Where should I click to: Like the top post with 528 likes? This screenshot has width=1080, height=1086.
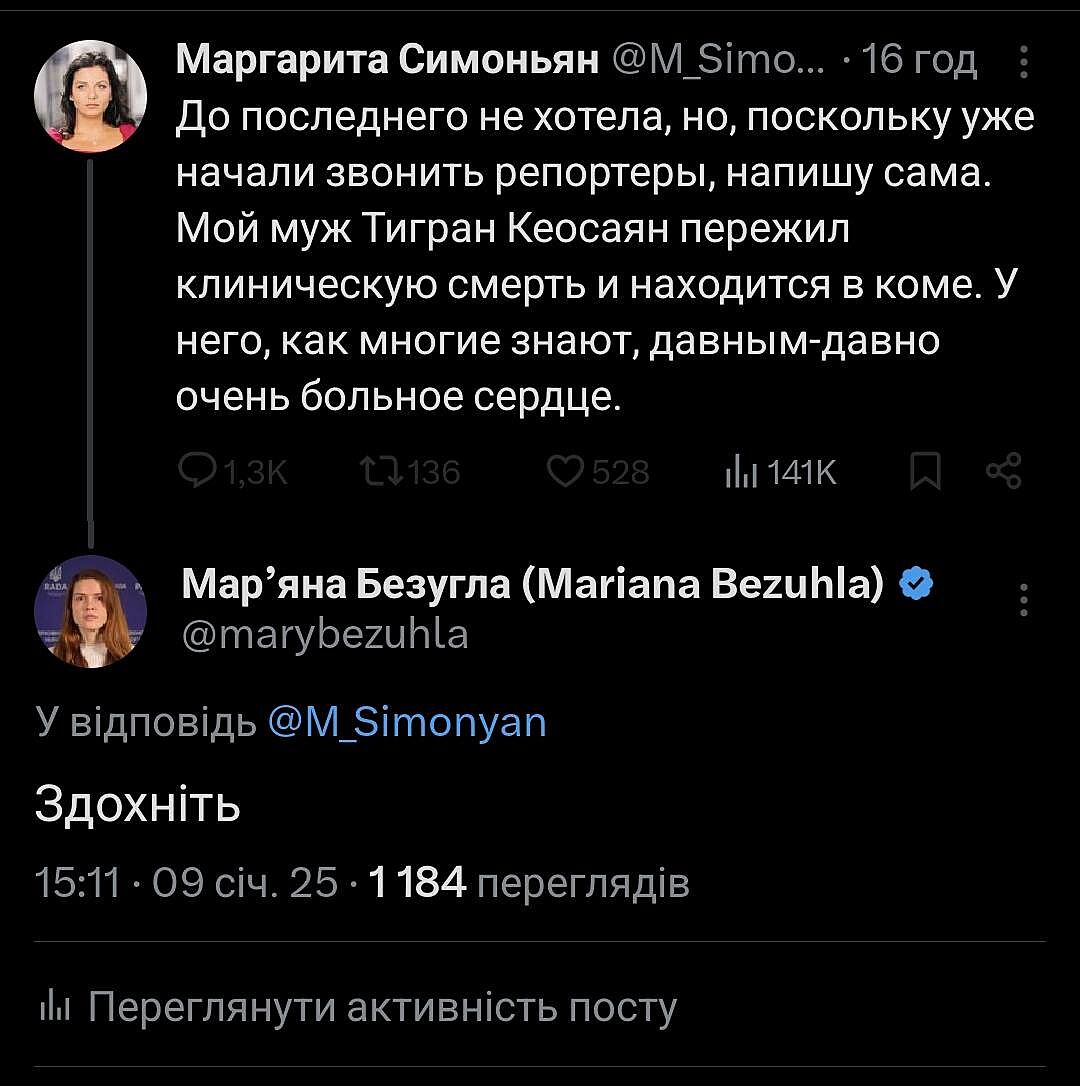(x=564, y=471)
